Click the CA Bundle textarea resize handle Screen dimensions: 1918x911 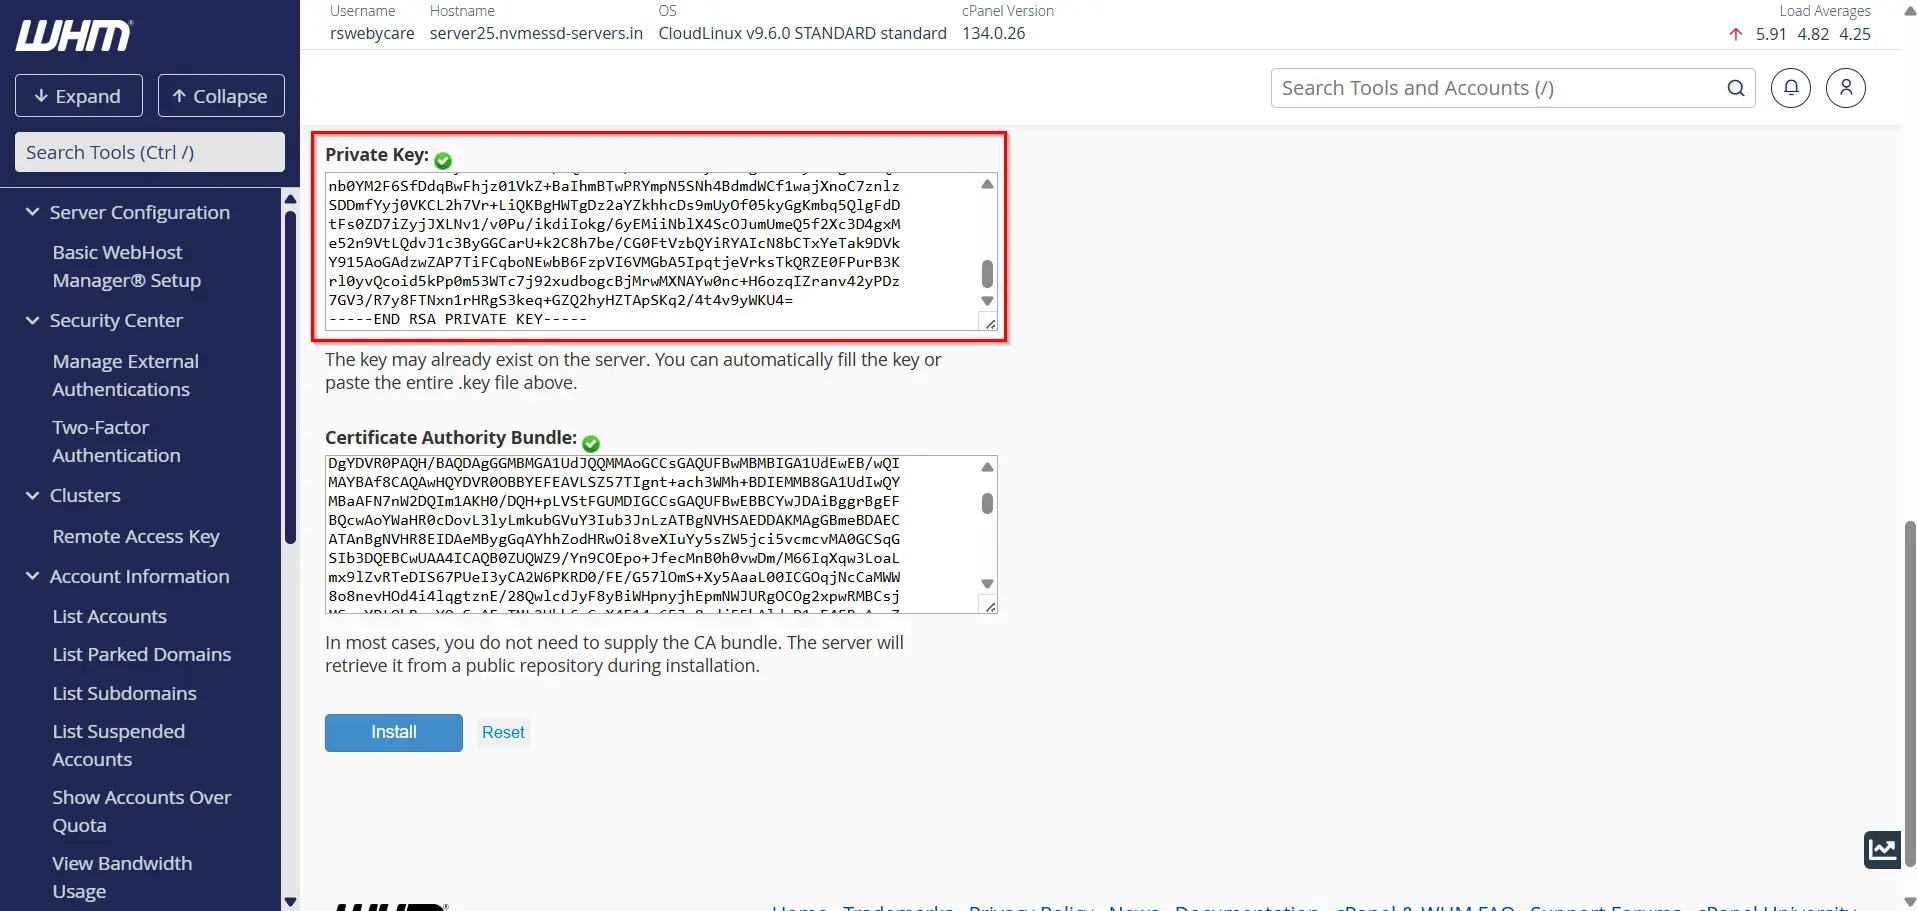click(x=990, y=606)
